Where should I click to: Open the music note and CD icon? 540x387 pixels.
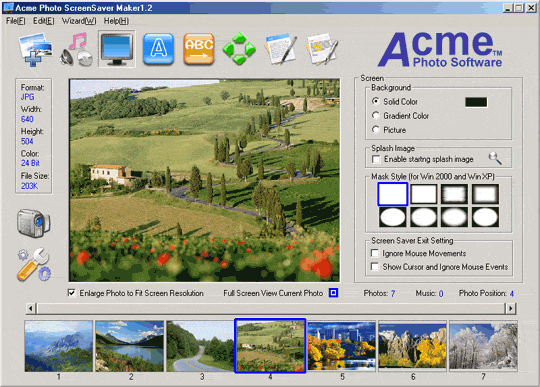pyautogui.click(x=76, y=49)
